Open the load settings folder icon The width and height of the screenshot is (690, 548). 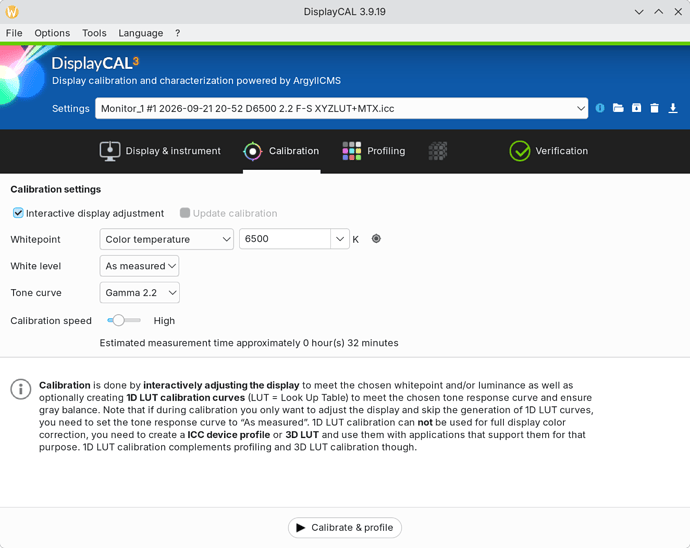coord(618,108)
